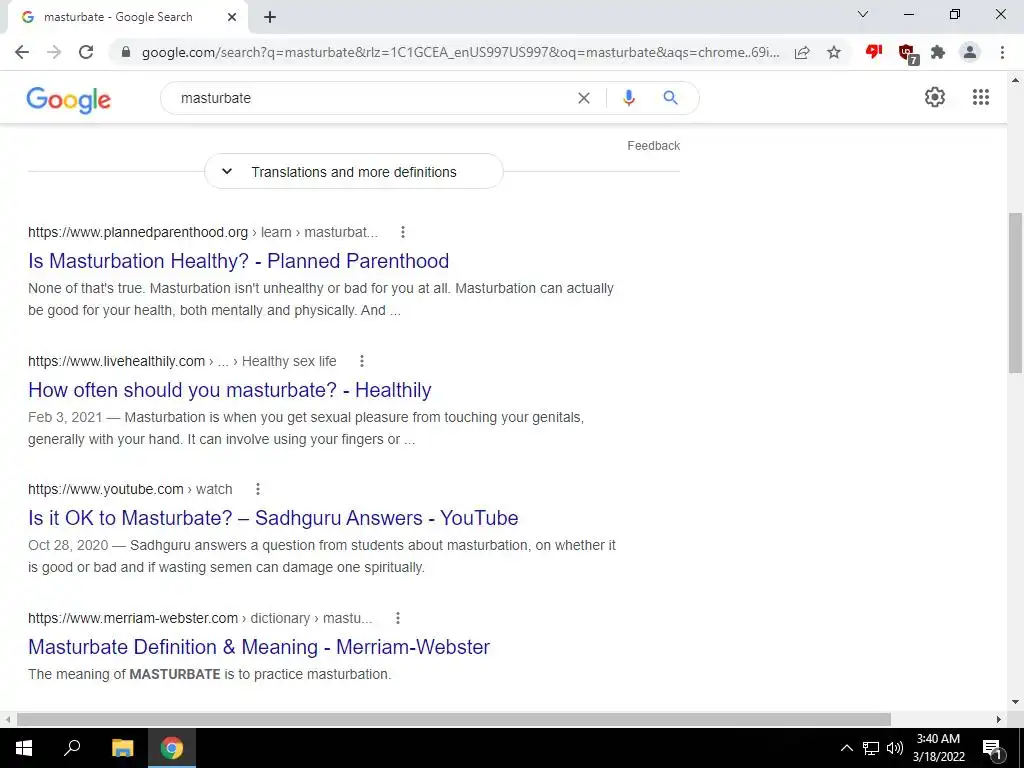This screenshot has width=1024, height=768.
Task: Open a new browser tab
Action: (x=270, y=18)
